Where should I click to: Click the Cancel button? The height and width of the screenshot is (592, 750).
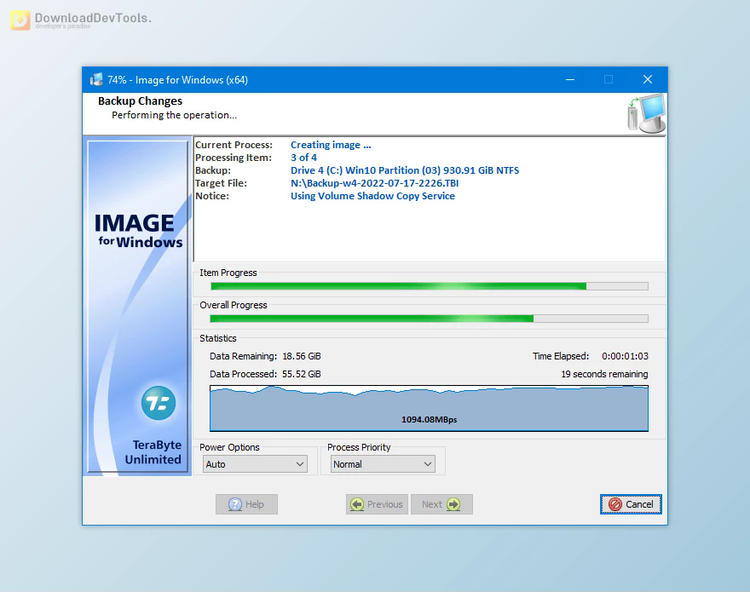[630, 504]
